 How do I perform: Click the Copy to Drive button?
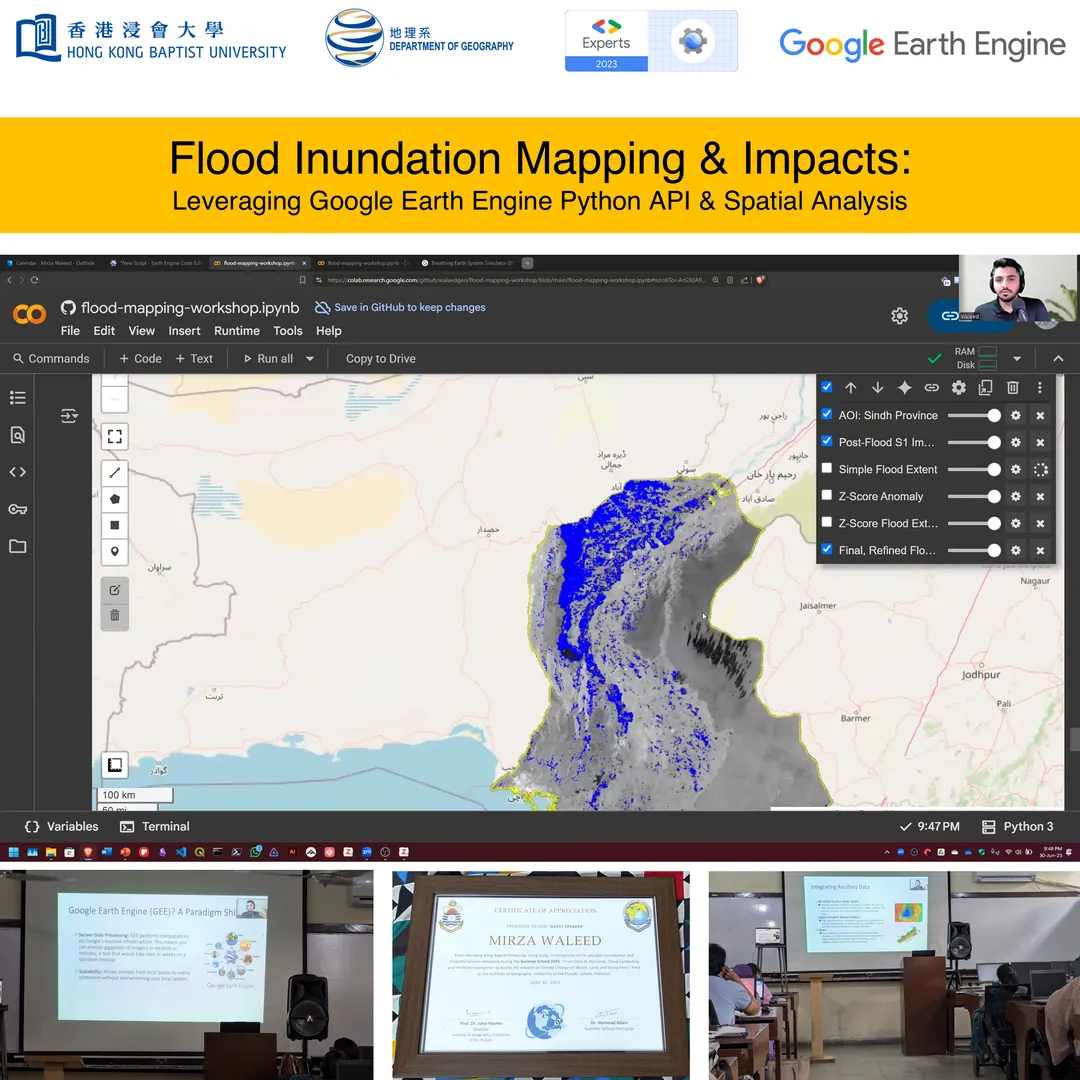pos(380,359)
